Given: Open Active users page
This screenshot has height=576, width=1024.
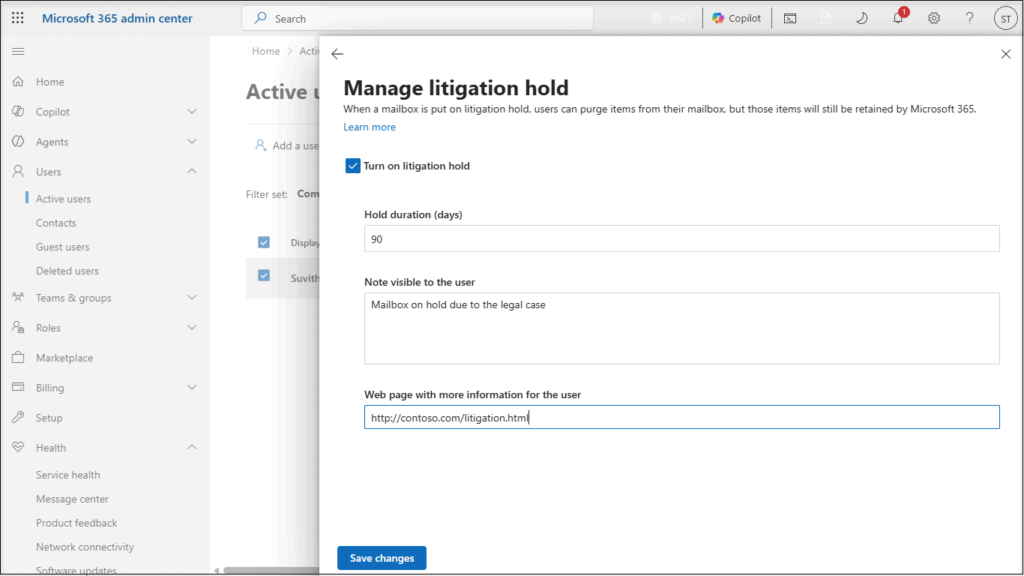Looking at the screenshot, I should [63, 199].
